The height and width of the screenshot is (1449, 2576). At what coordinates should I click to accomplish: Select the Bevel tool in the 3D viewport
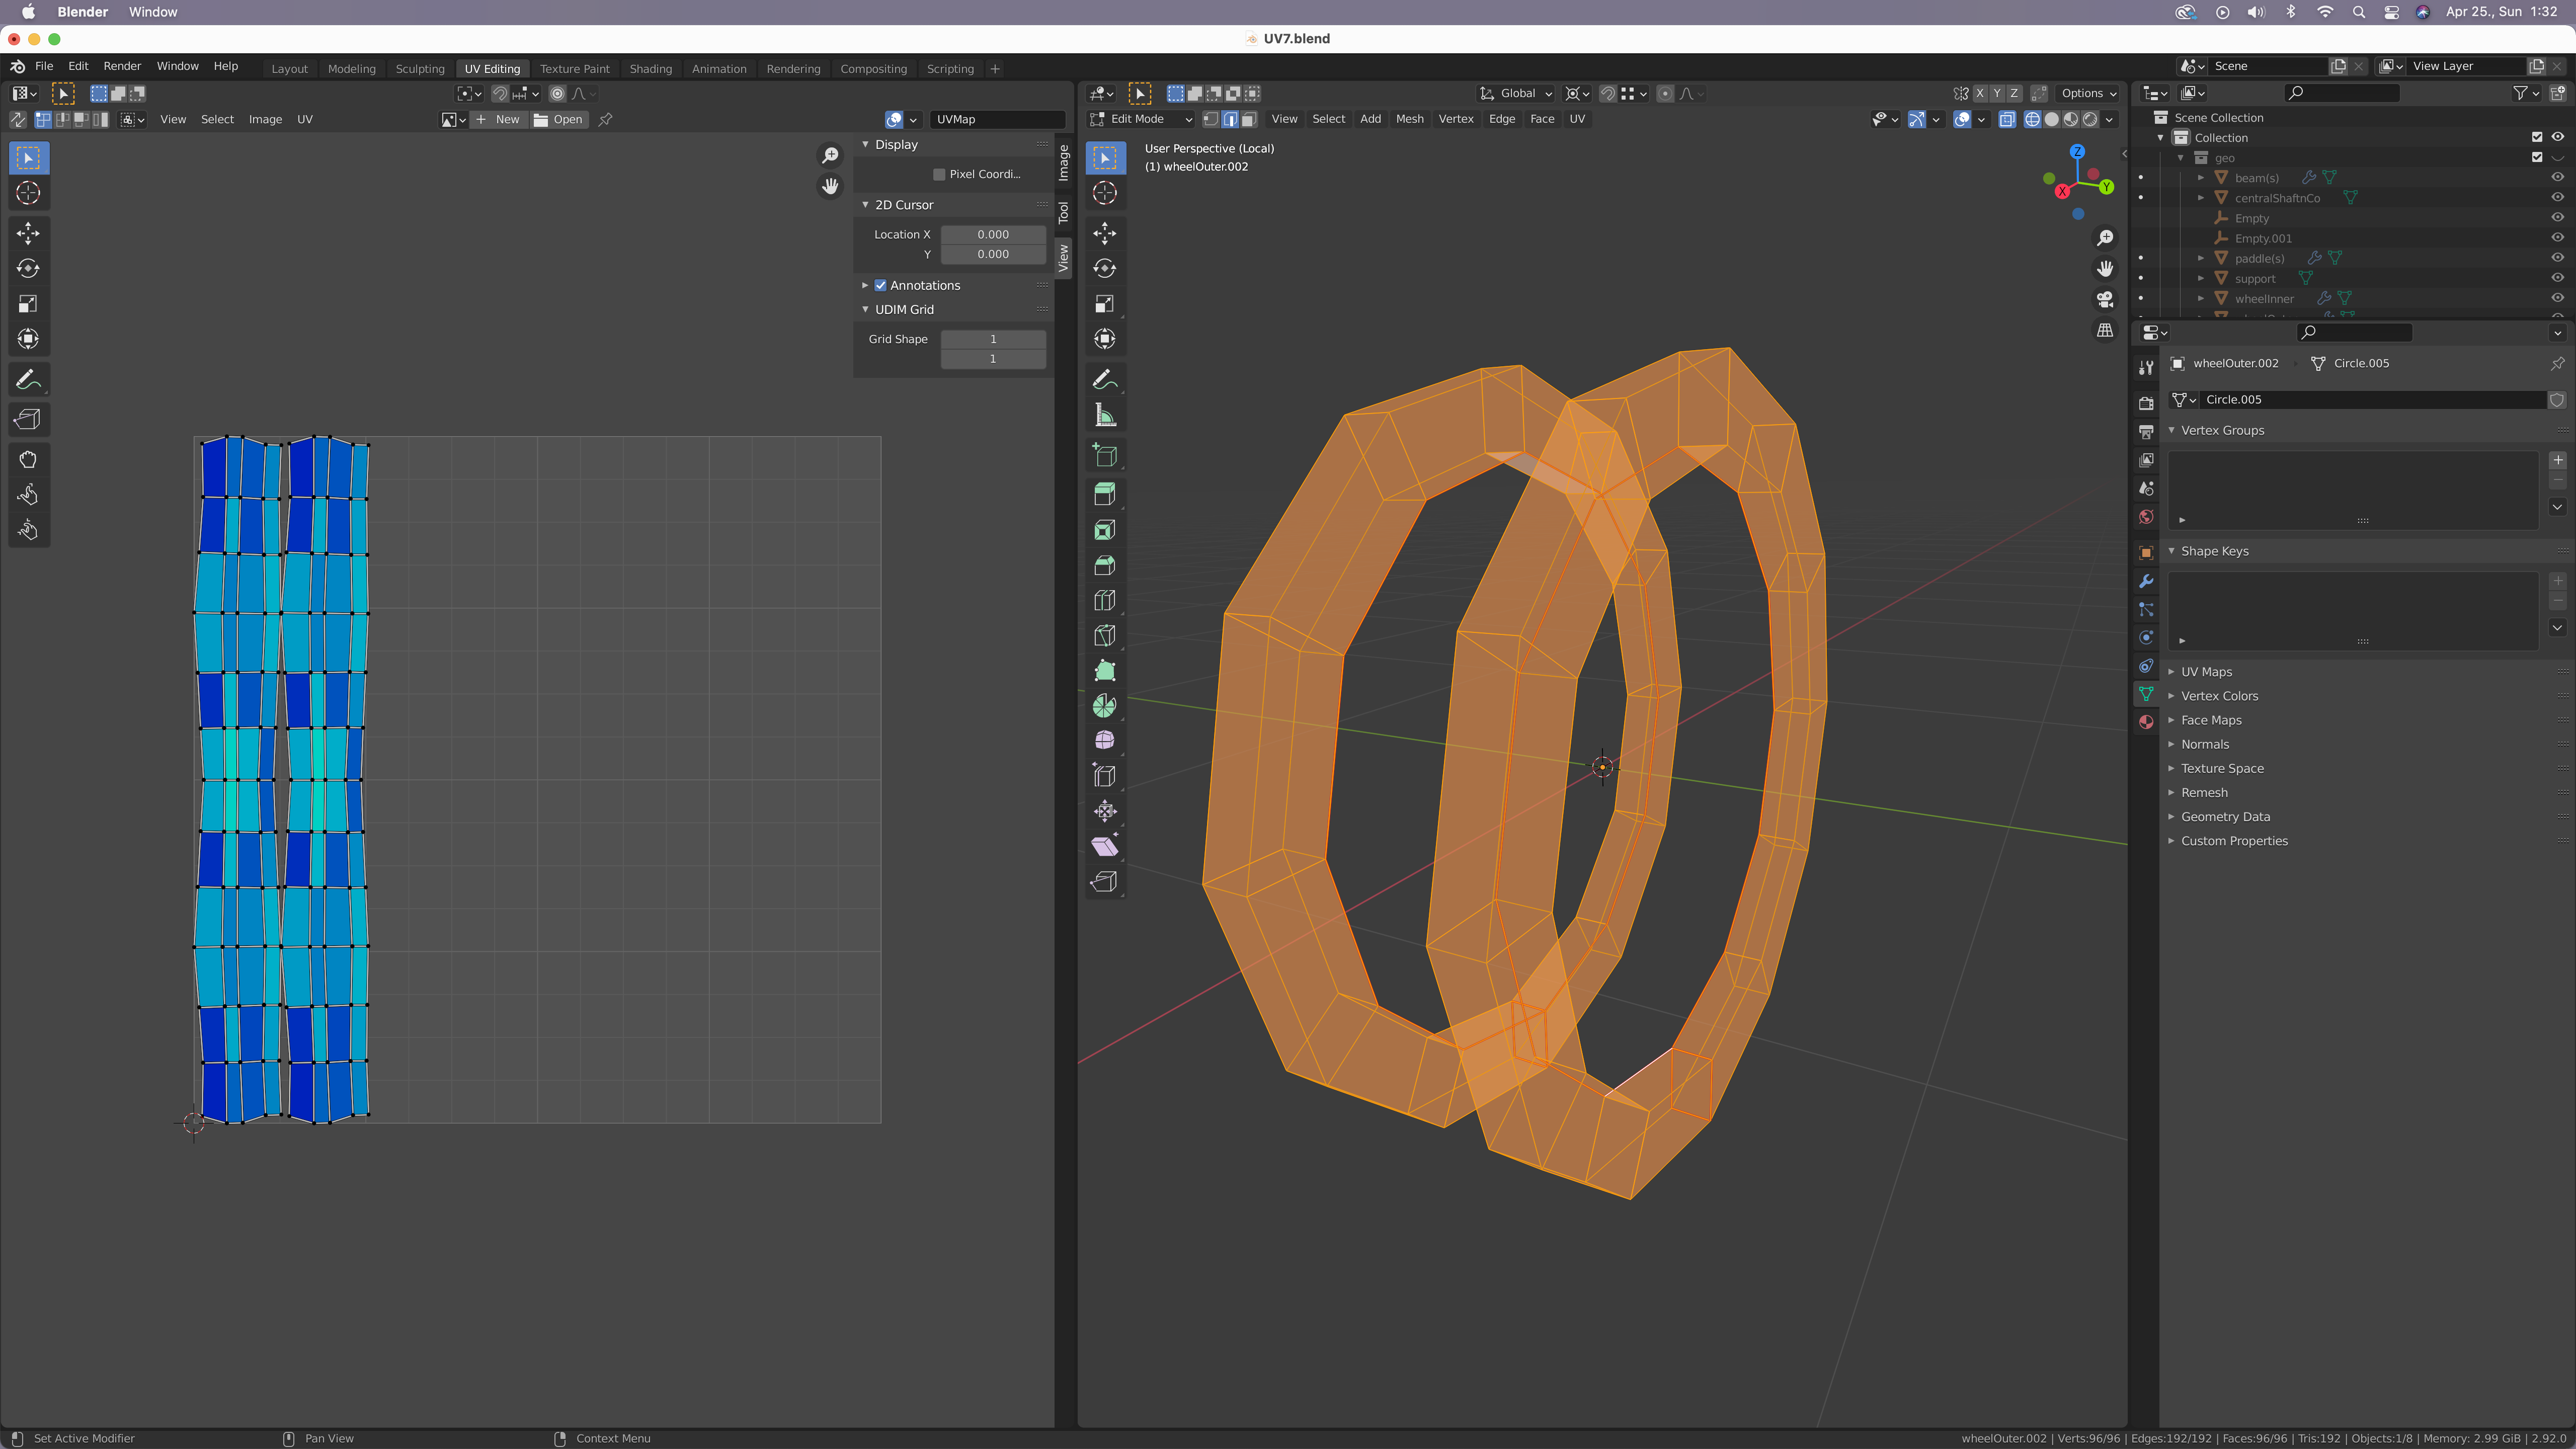[1104, 566]
